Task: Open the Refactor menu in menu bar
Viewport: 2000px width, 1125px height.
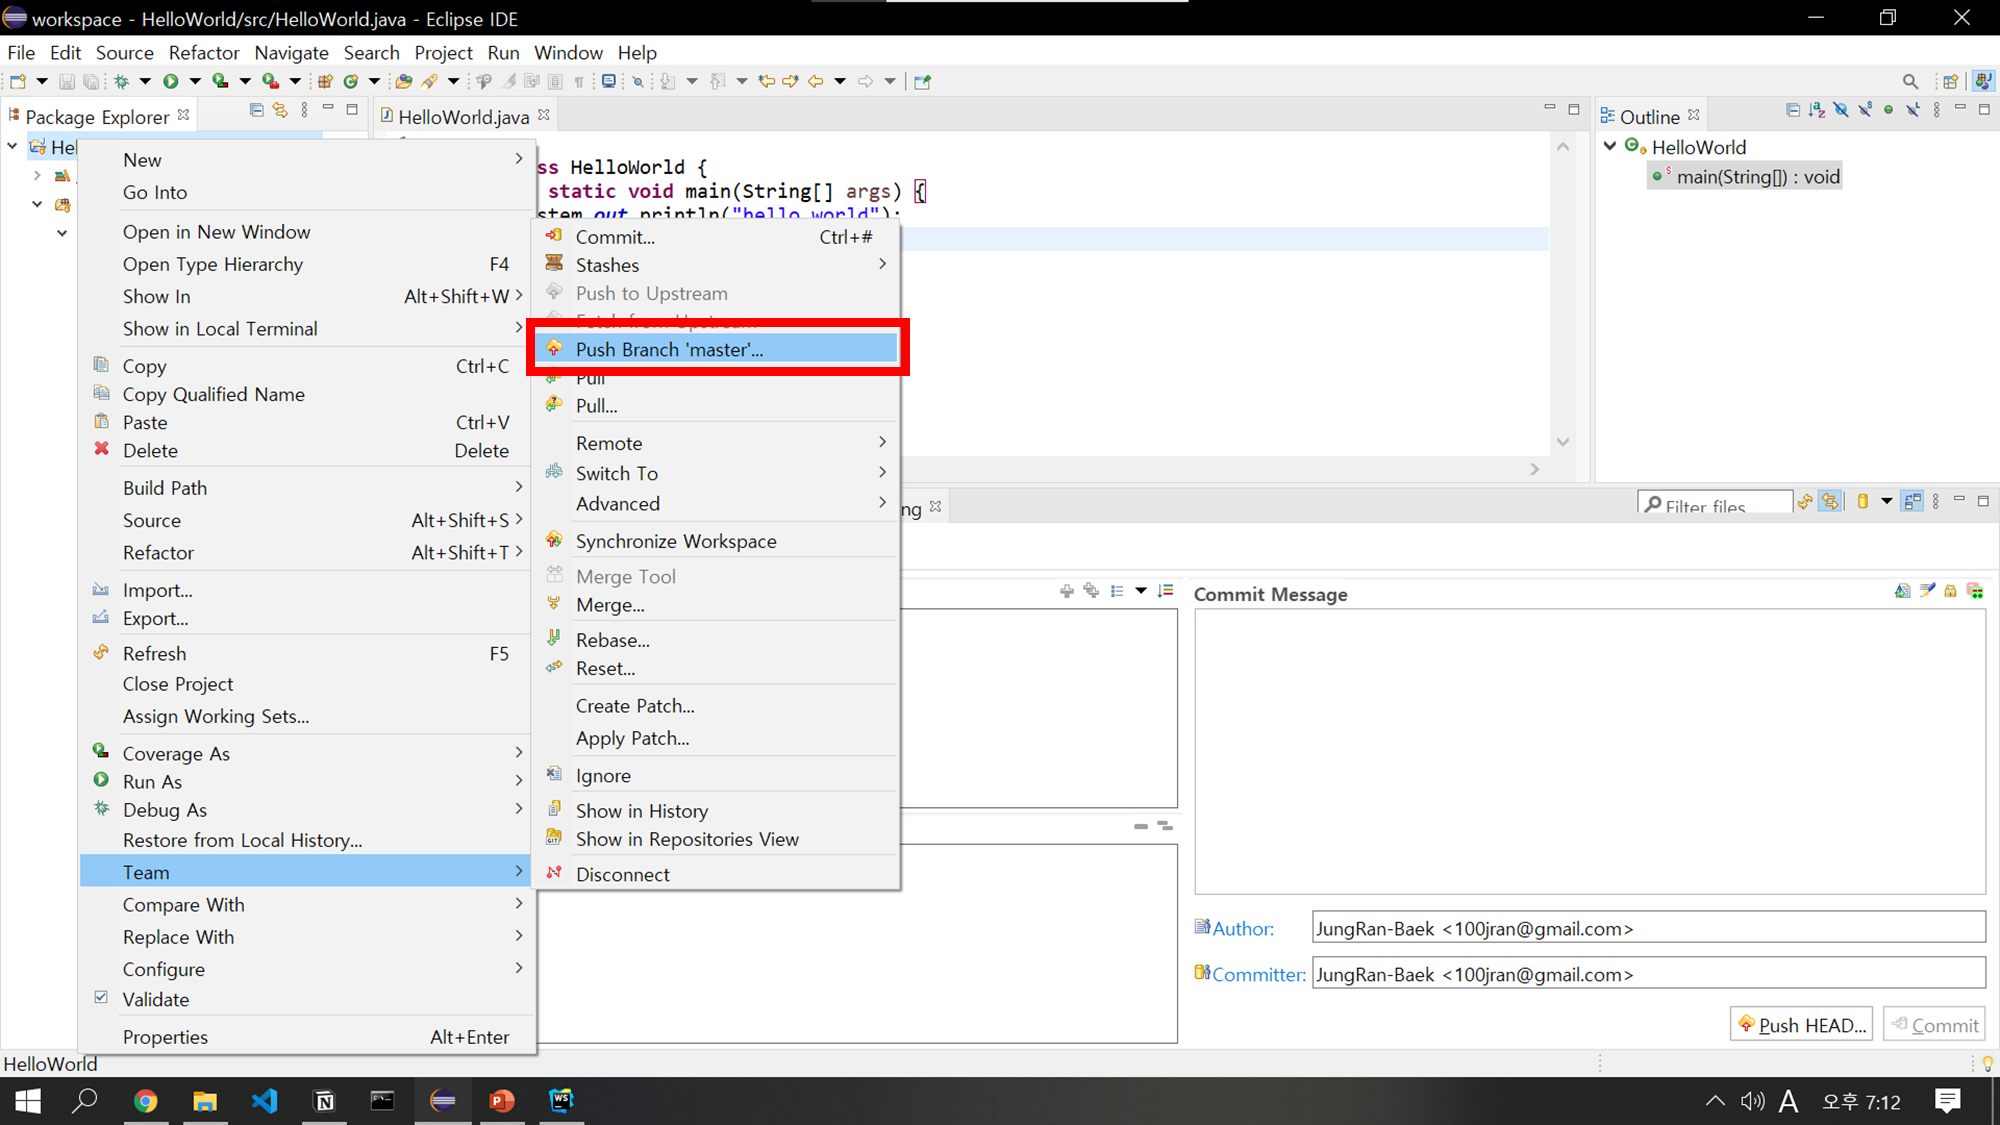Action: [204, 53]
